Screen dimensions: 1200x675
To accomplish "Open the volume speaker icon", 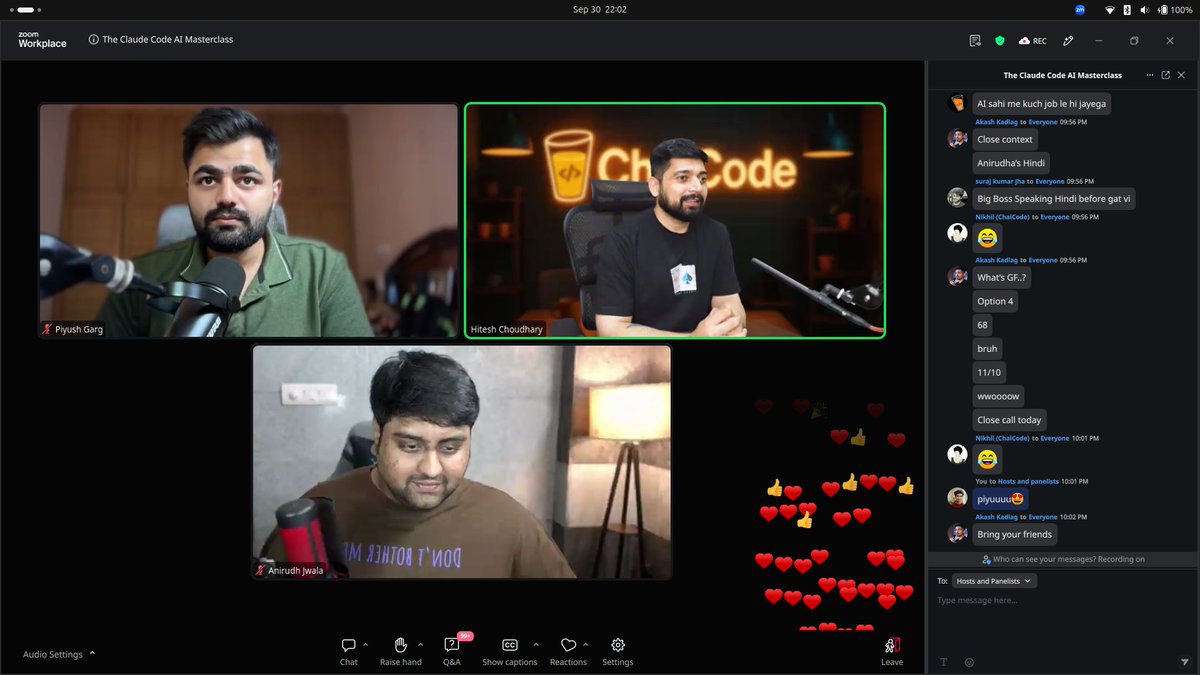I will pyautogui.click(x=1143, y=9).
